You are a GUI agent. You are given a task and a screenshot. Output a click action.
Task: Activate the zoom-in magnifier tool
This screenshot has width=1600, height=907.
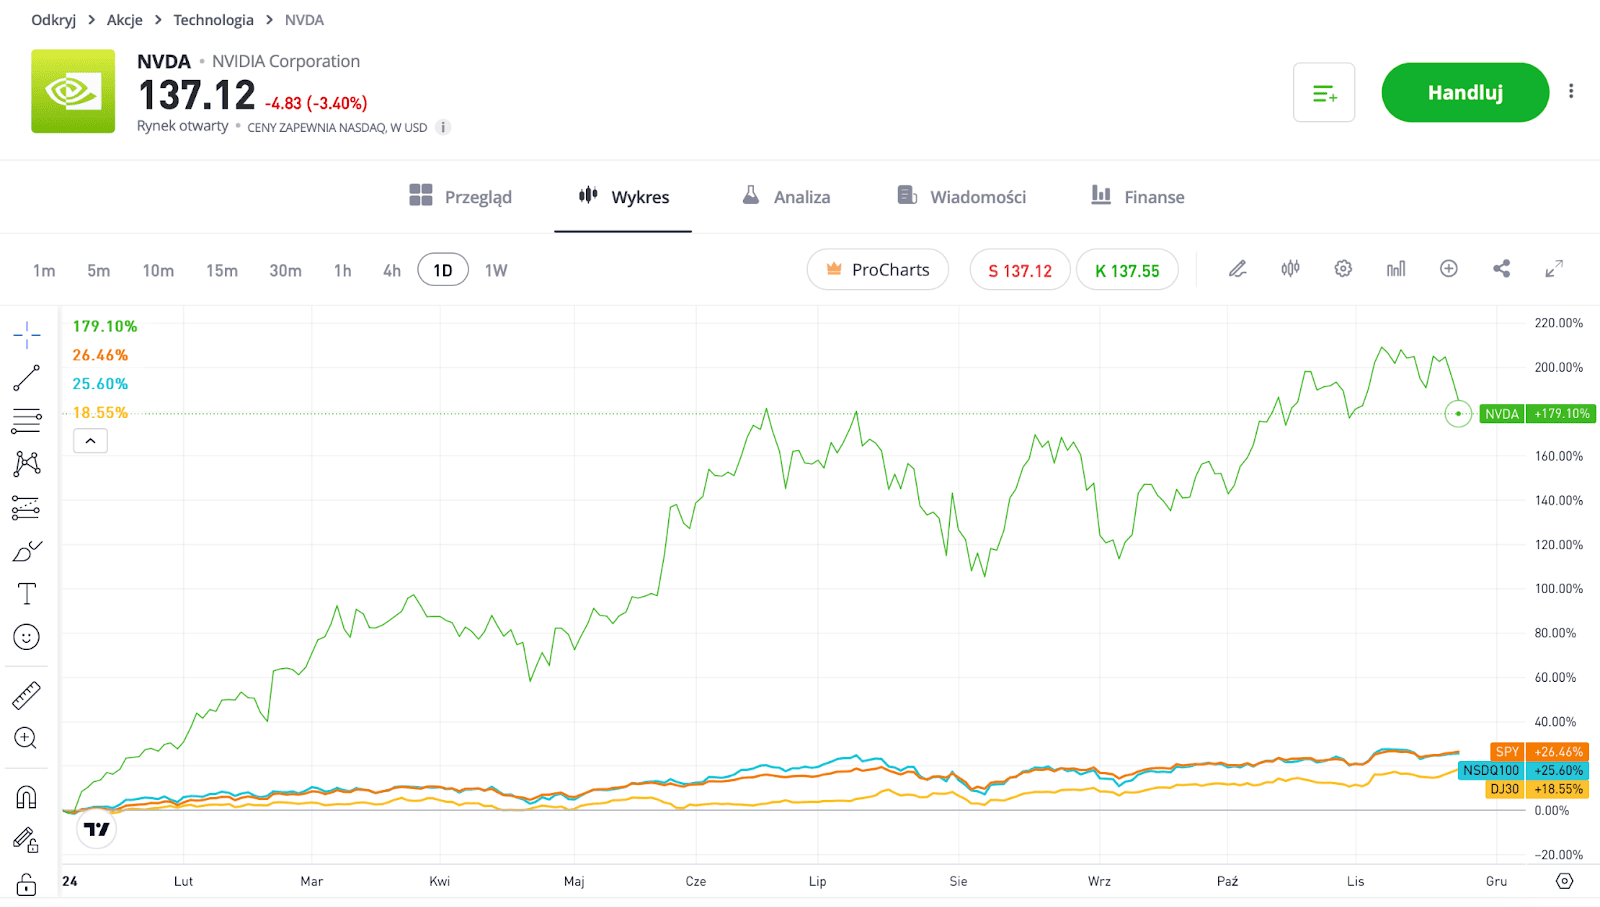coord(26,738)
